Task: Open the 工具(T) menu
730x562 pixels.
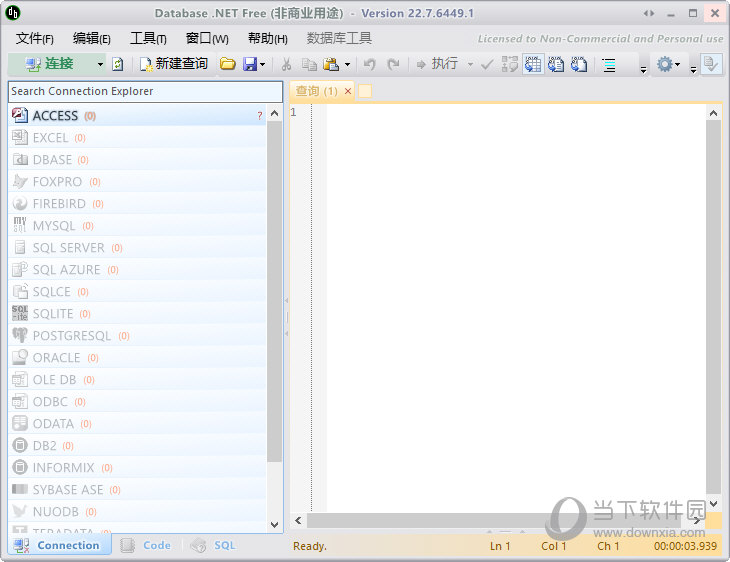Action: pos(148,39)
